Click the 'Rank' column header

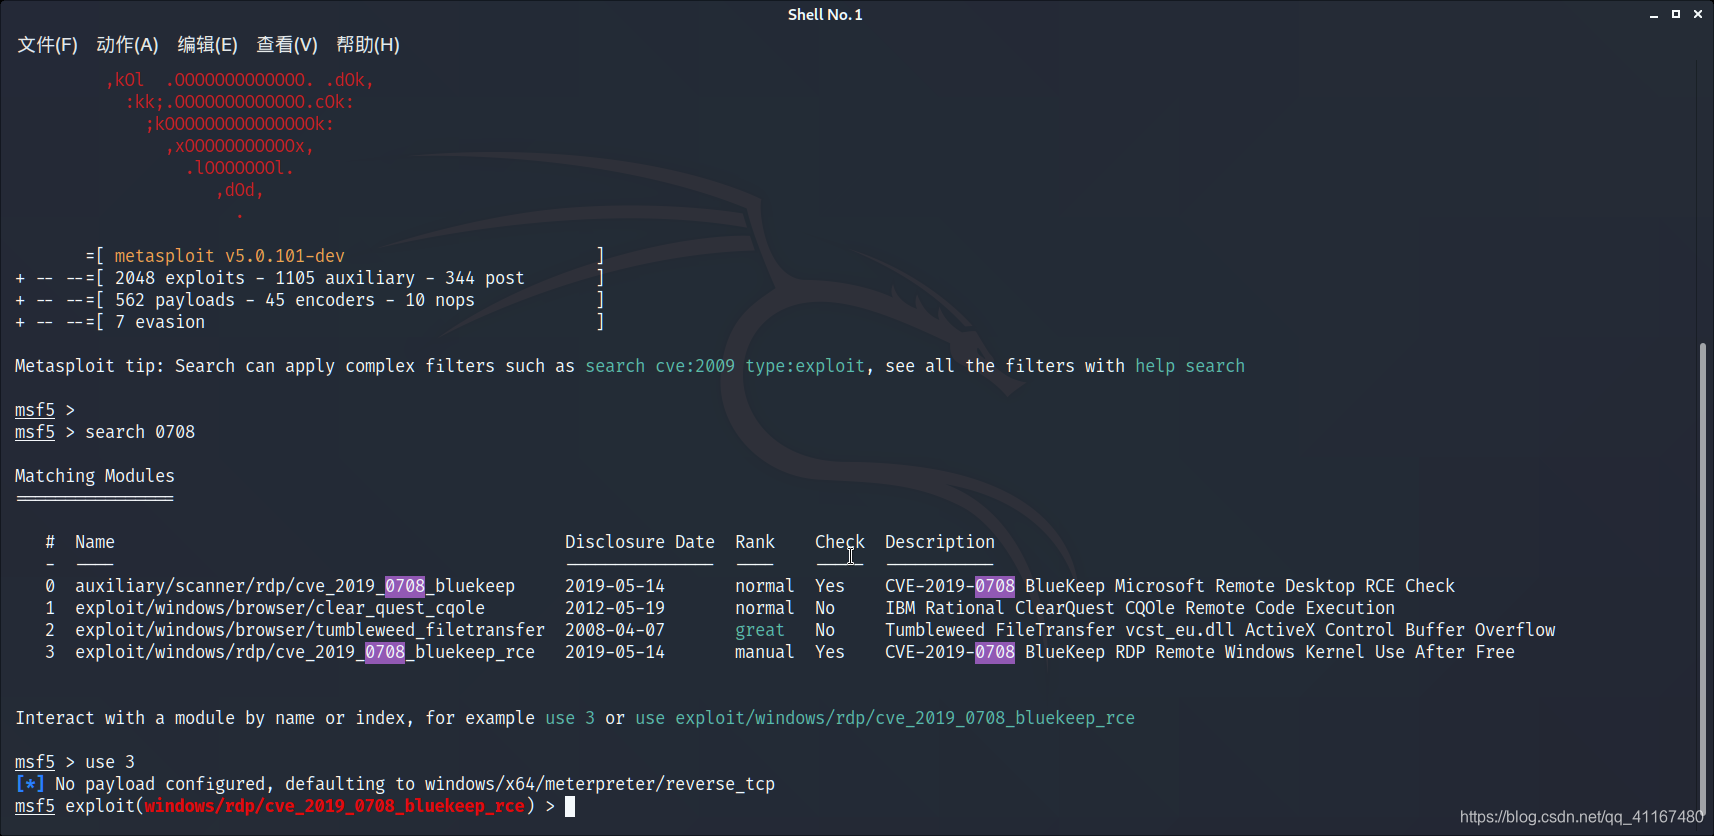(x=755, y=542)
